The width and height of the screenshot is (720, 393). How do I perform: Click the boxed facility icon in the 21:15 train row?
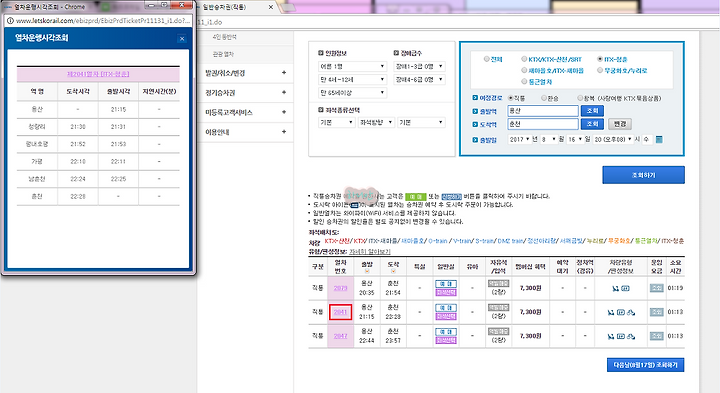(621, 312)
